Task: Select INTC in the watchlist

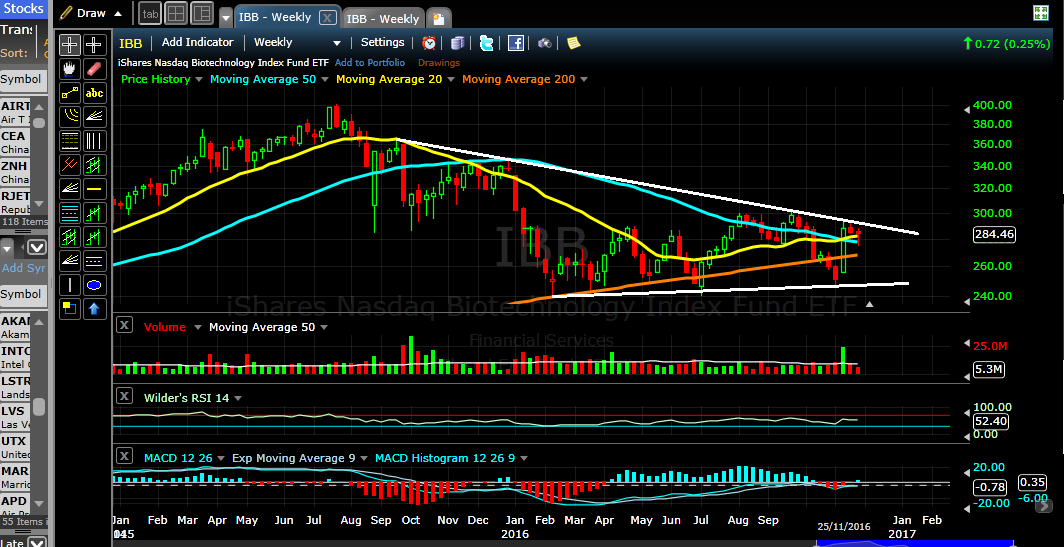Action: tap(15, 358)
